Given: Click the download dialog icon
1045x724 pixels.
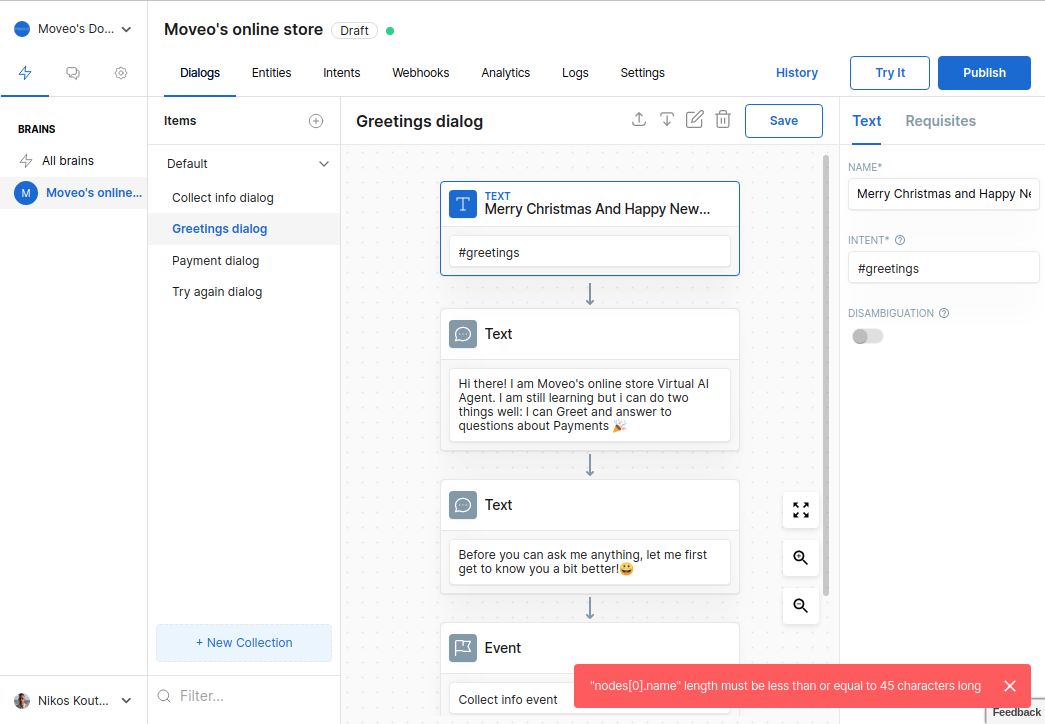Looking at the screenshot, I should point(666,119).
